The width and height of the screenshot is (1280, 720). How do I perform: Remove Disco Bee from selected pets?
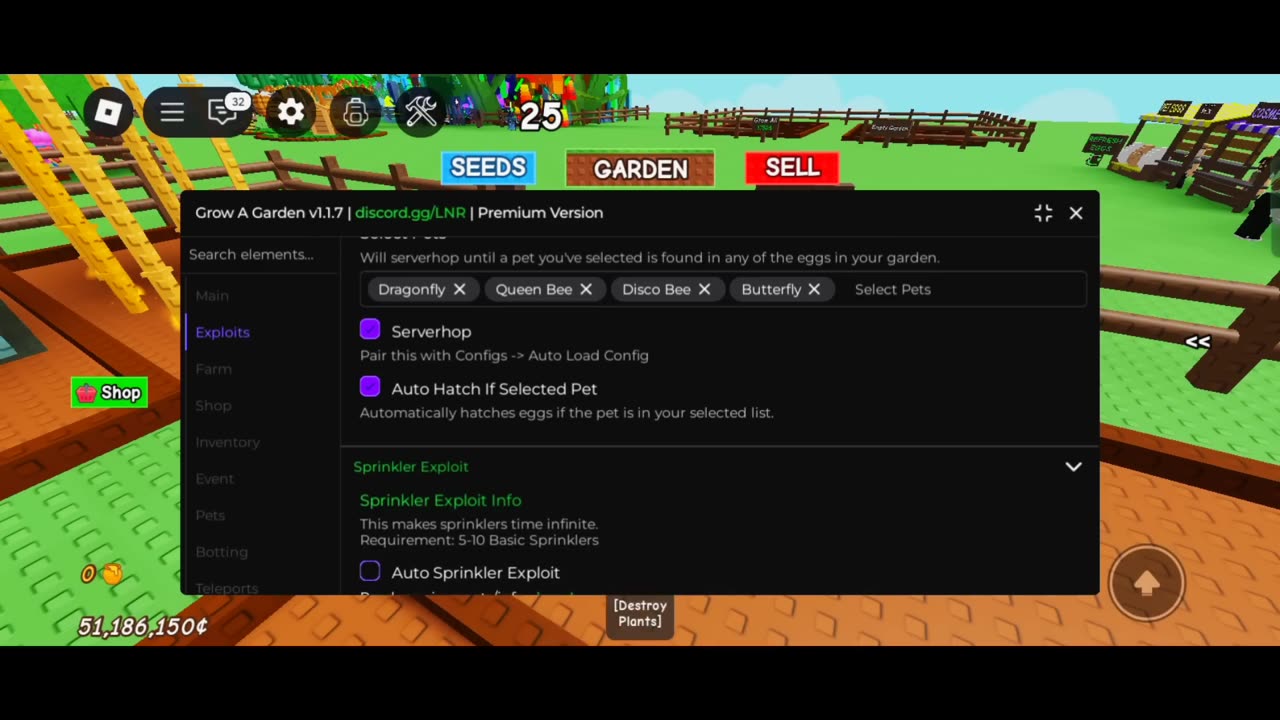coord(704,289)
